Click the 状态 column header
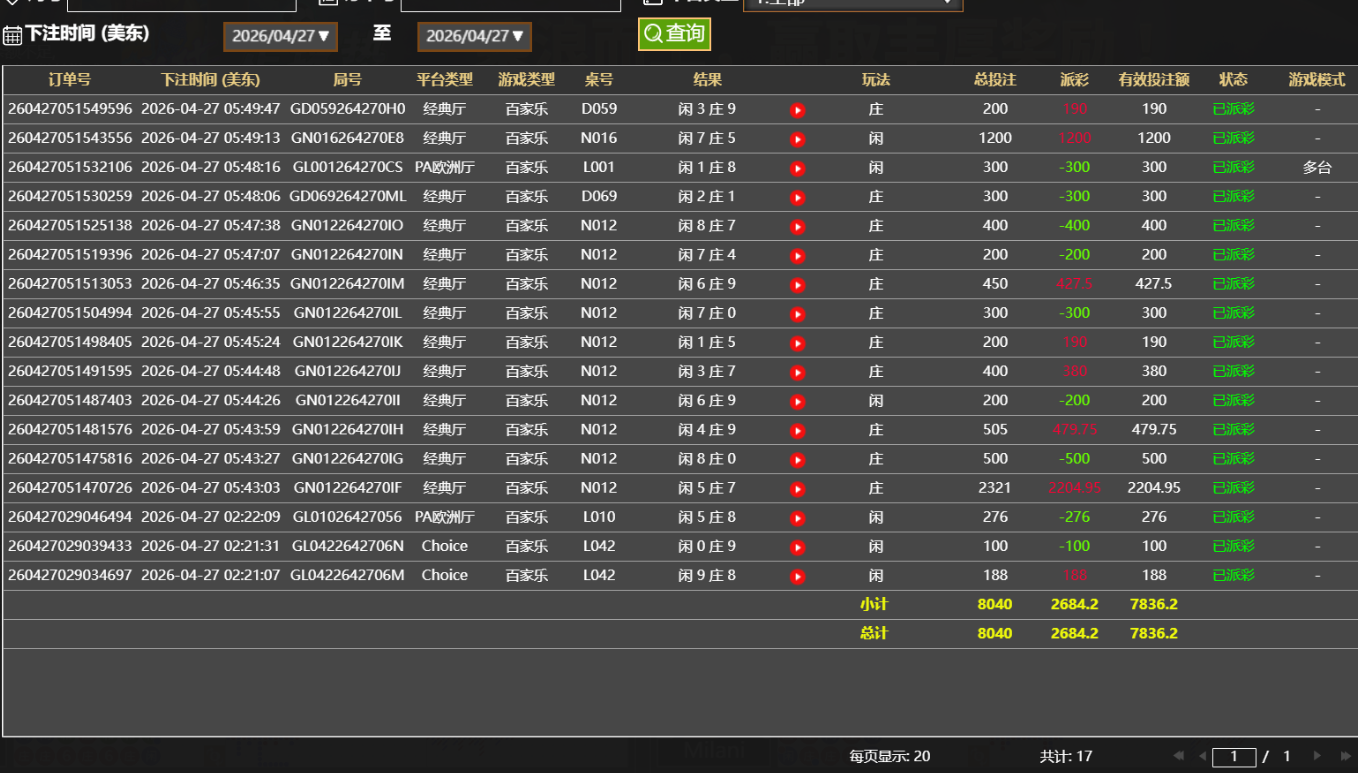Screen dimensions: 1358x773 [1233, 80]
